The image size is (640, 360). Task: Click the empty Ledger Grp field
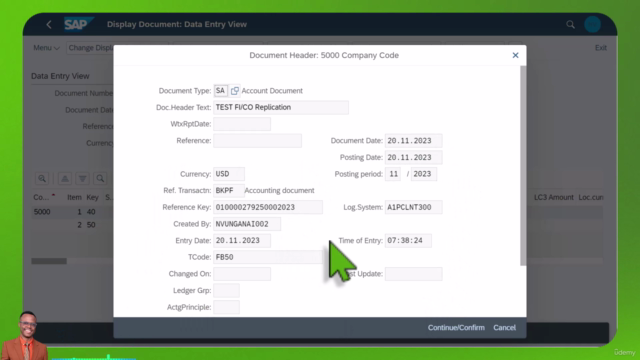click(227, 291)
